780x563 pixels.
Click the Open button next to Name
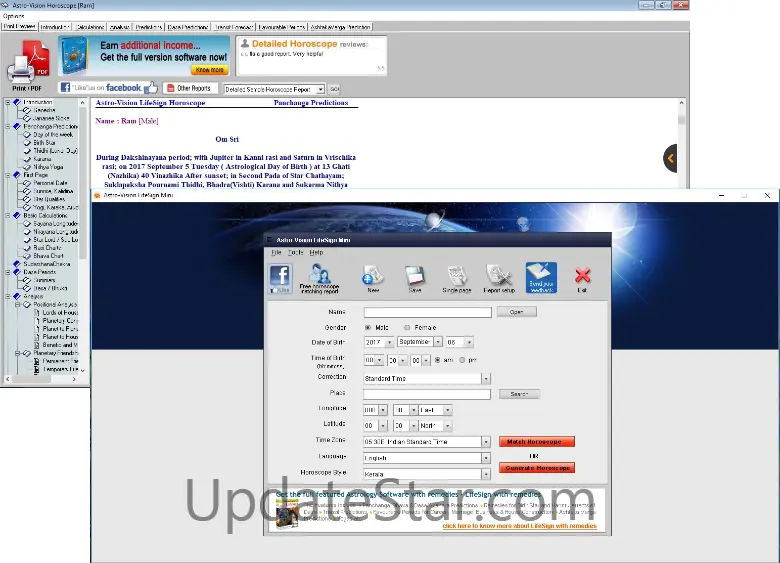coord(516,312)
